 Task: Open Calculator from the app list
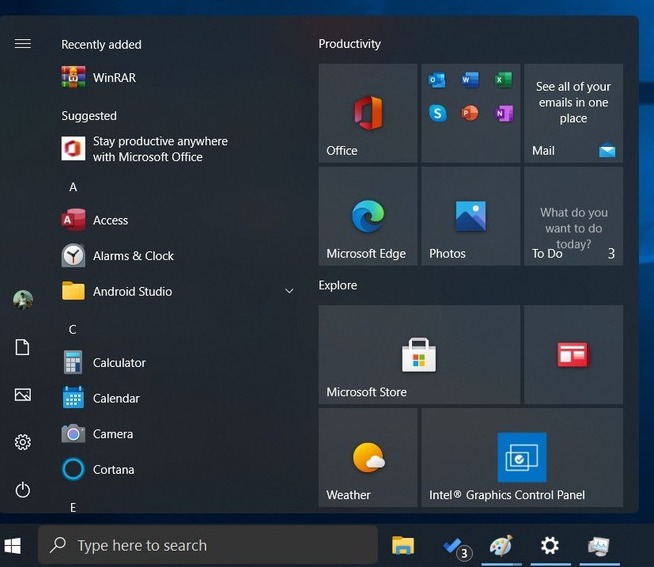click(104, 362)
